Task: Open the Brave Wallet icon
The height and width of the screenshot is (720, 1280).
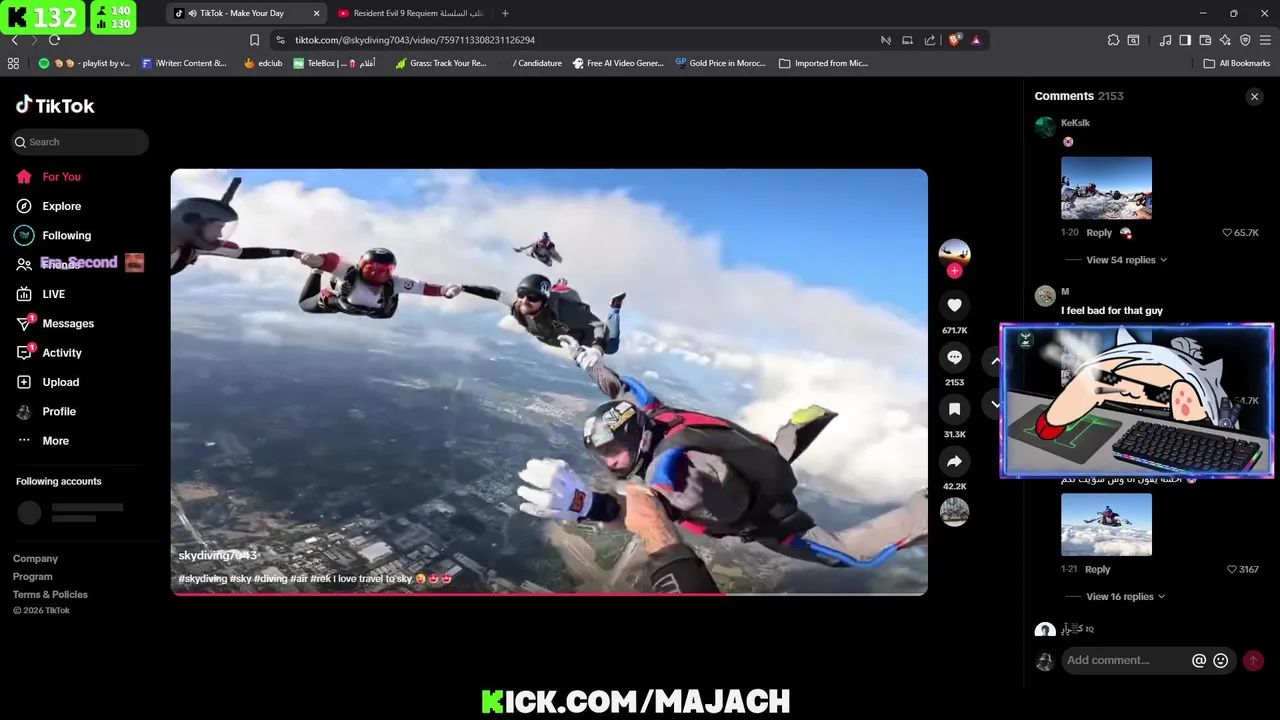Action: click(x=1205, y=40)
